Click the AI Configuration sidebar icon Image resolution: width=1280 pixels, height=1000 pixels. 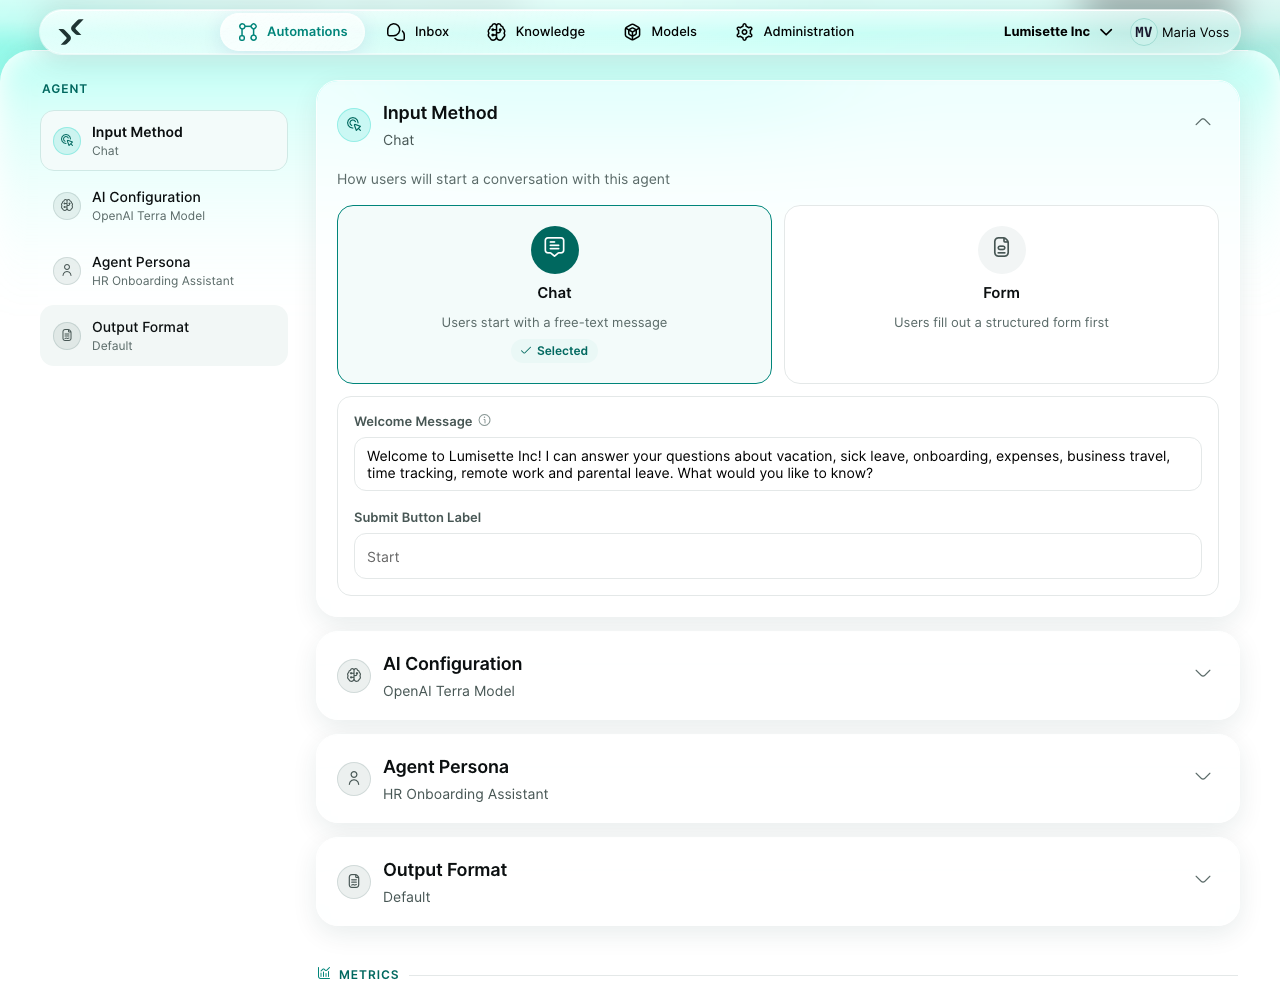tap(67, 206)
